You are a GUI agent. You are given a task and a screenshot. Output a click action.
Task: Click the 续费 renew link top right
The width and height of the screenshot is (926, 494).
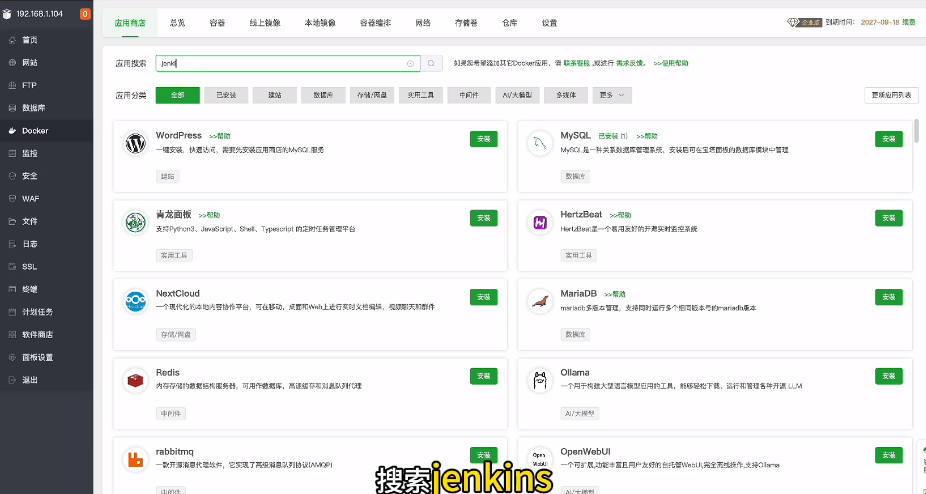(909, 22)
